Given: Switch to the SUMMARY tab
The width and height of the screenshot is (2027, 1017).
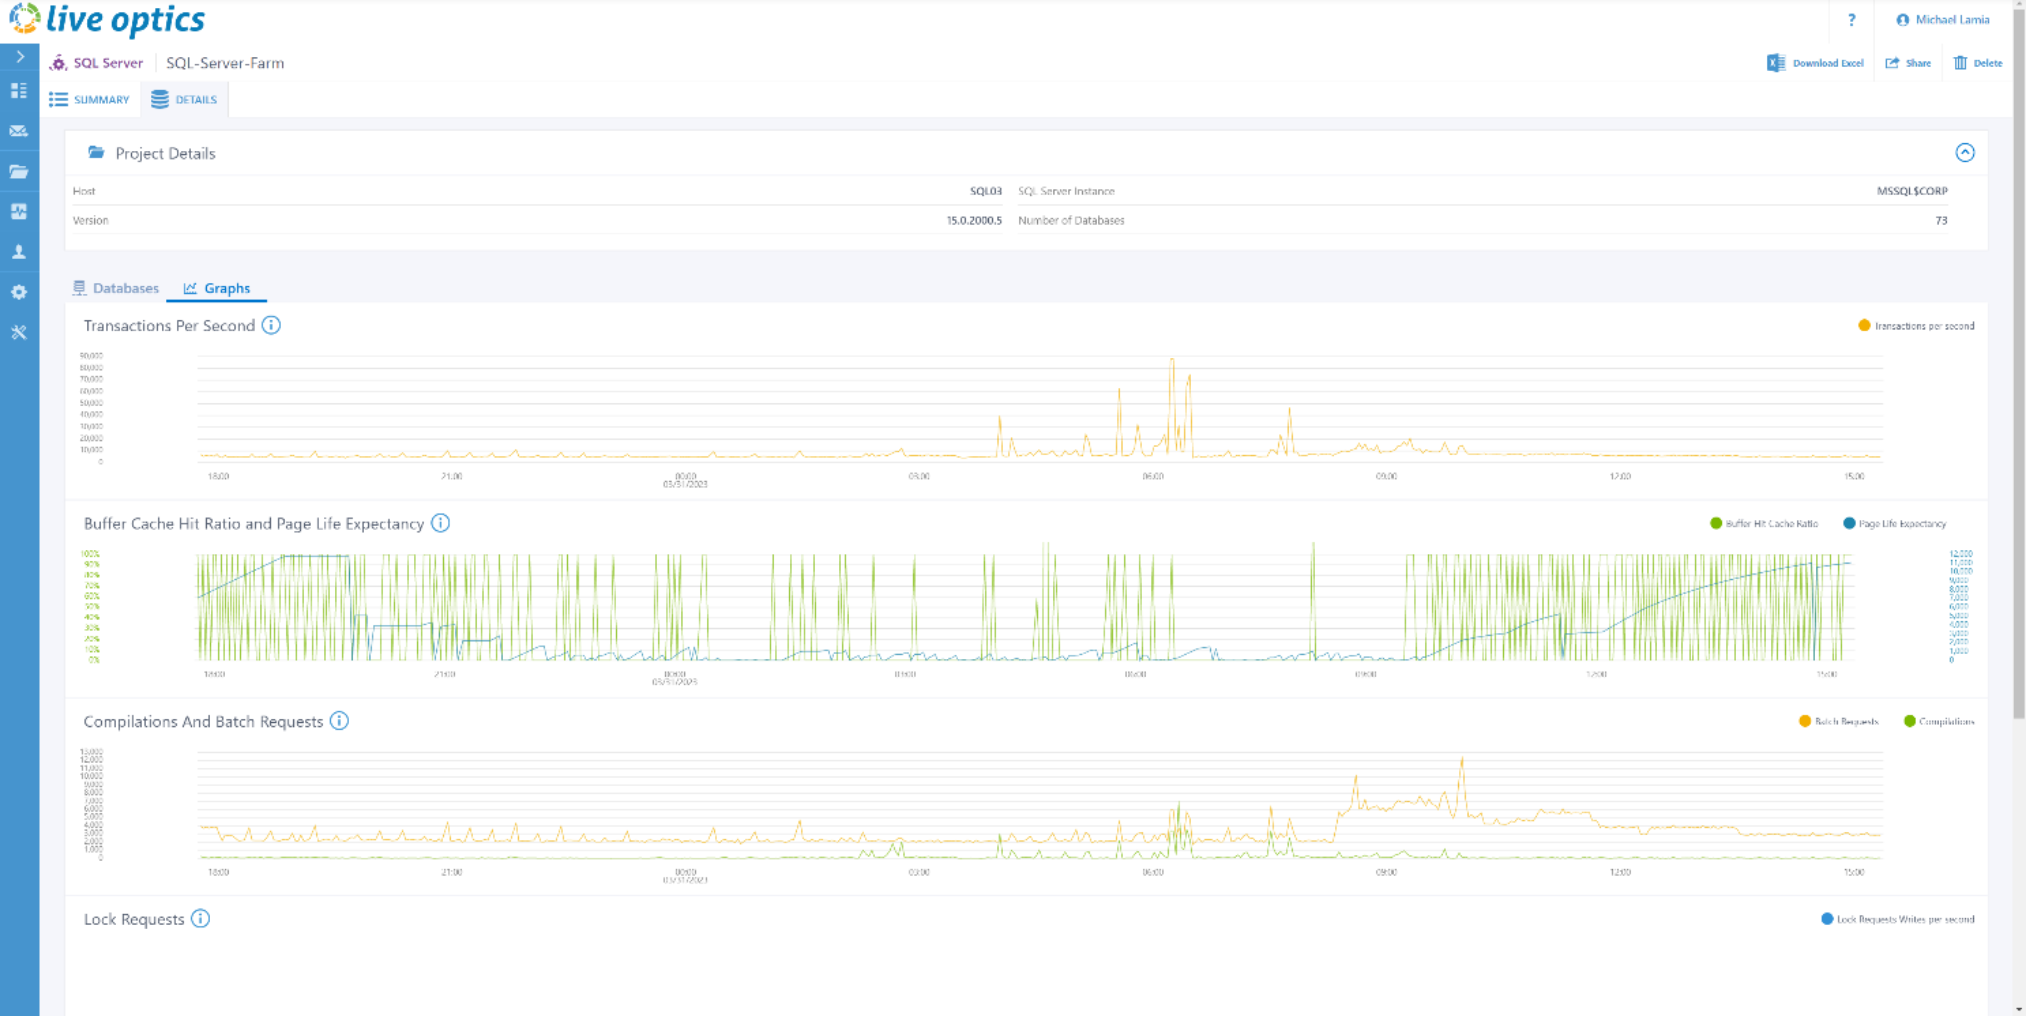Looking at the screenshot, I should (x=90, y=100).
